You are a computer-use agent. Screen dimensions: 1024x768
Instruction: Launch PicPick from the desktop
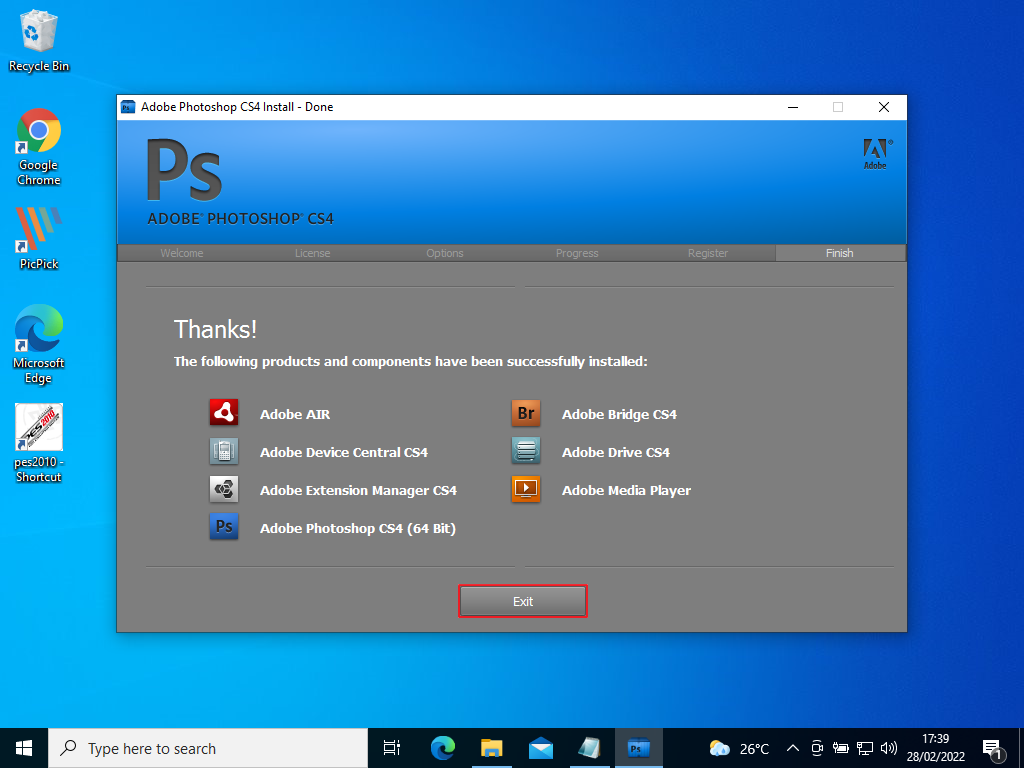pos(38,230)
